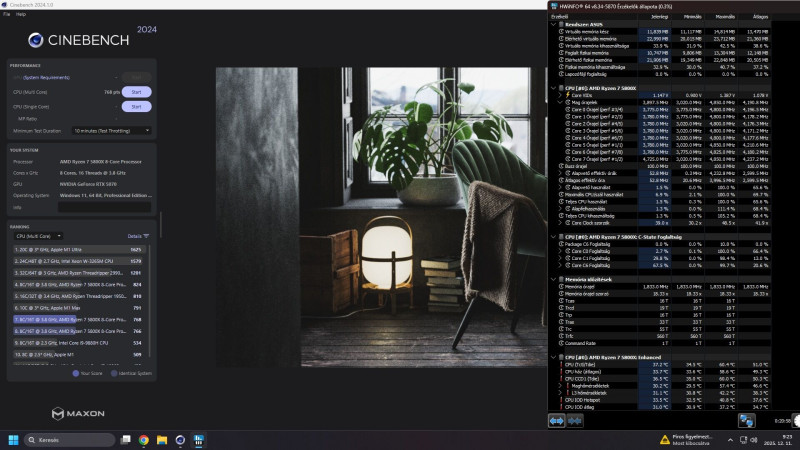Open the Cinebench File menu
Viewport: 800px width, 450px height.
click(7, 14)
